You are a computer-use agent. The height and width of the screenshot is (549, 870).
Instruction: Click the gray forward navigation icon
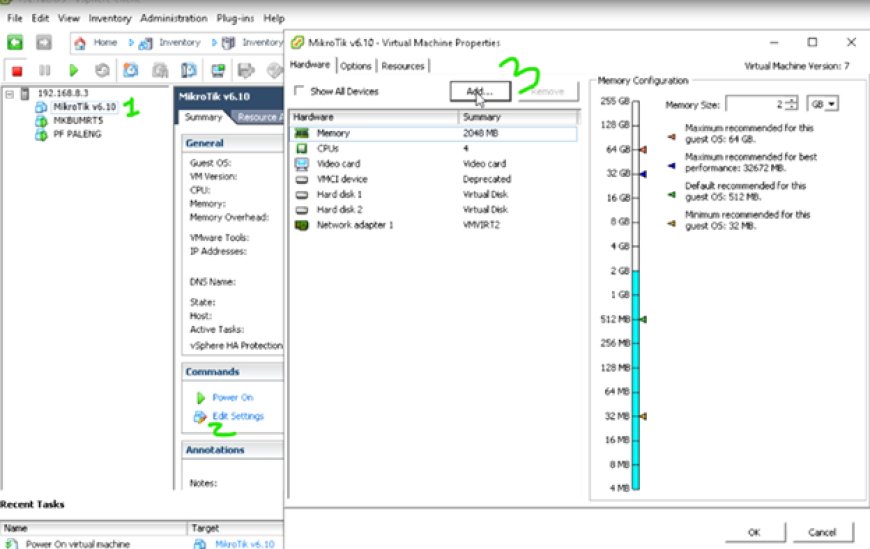44,42
